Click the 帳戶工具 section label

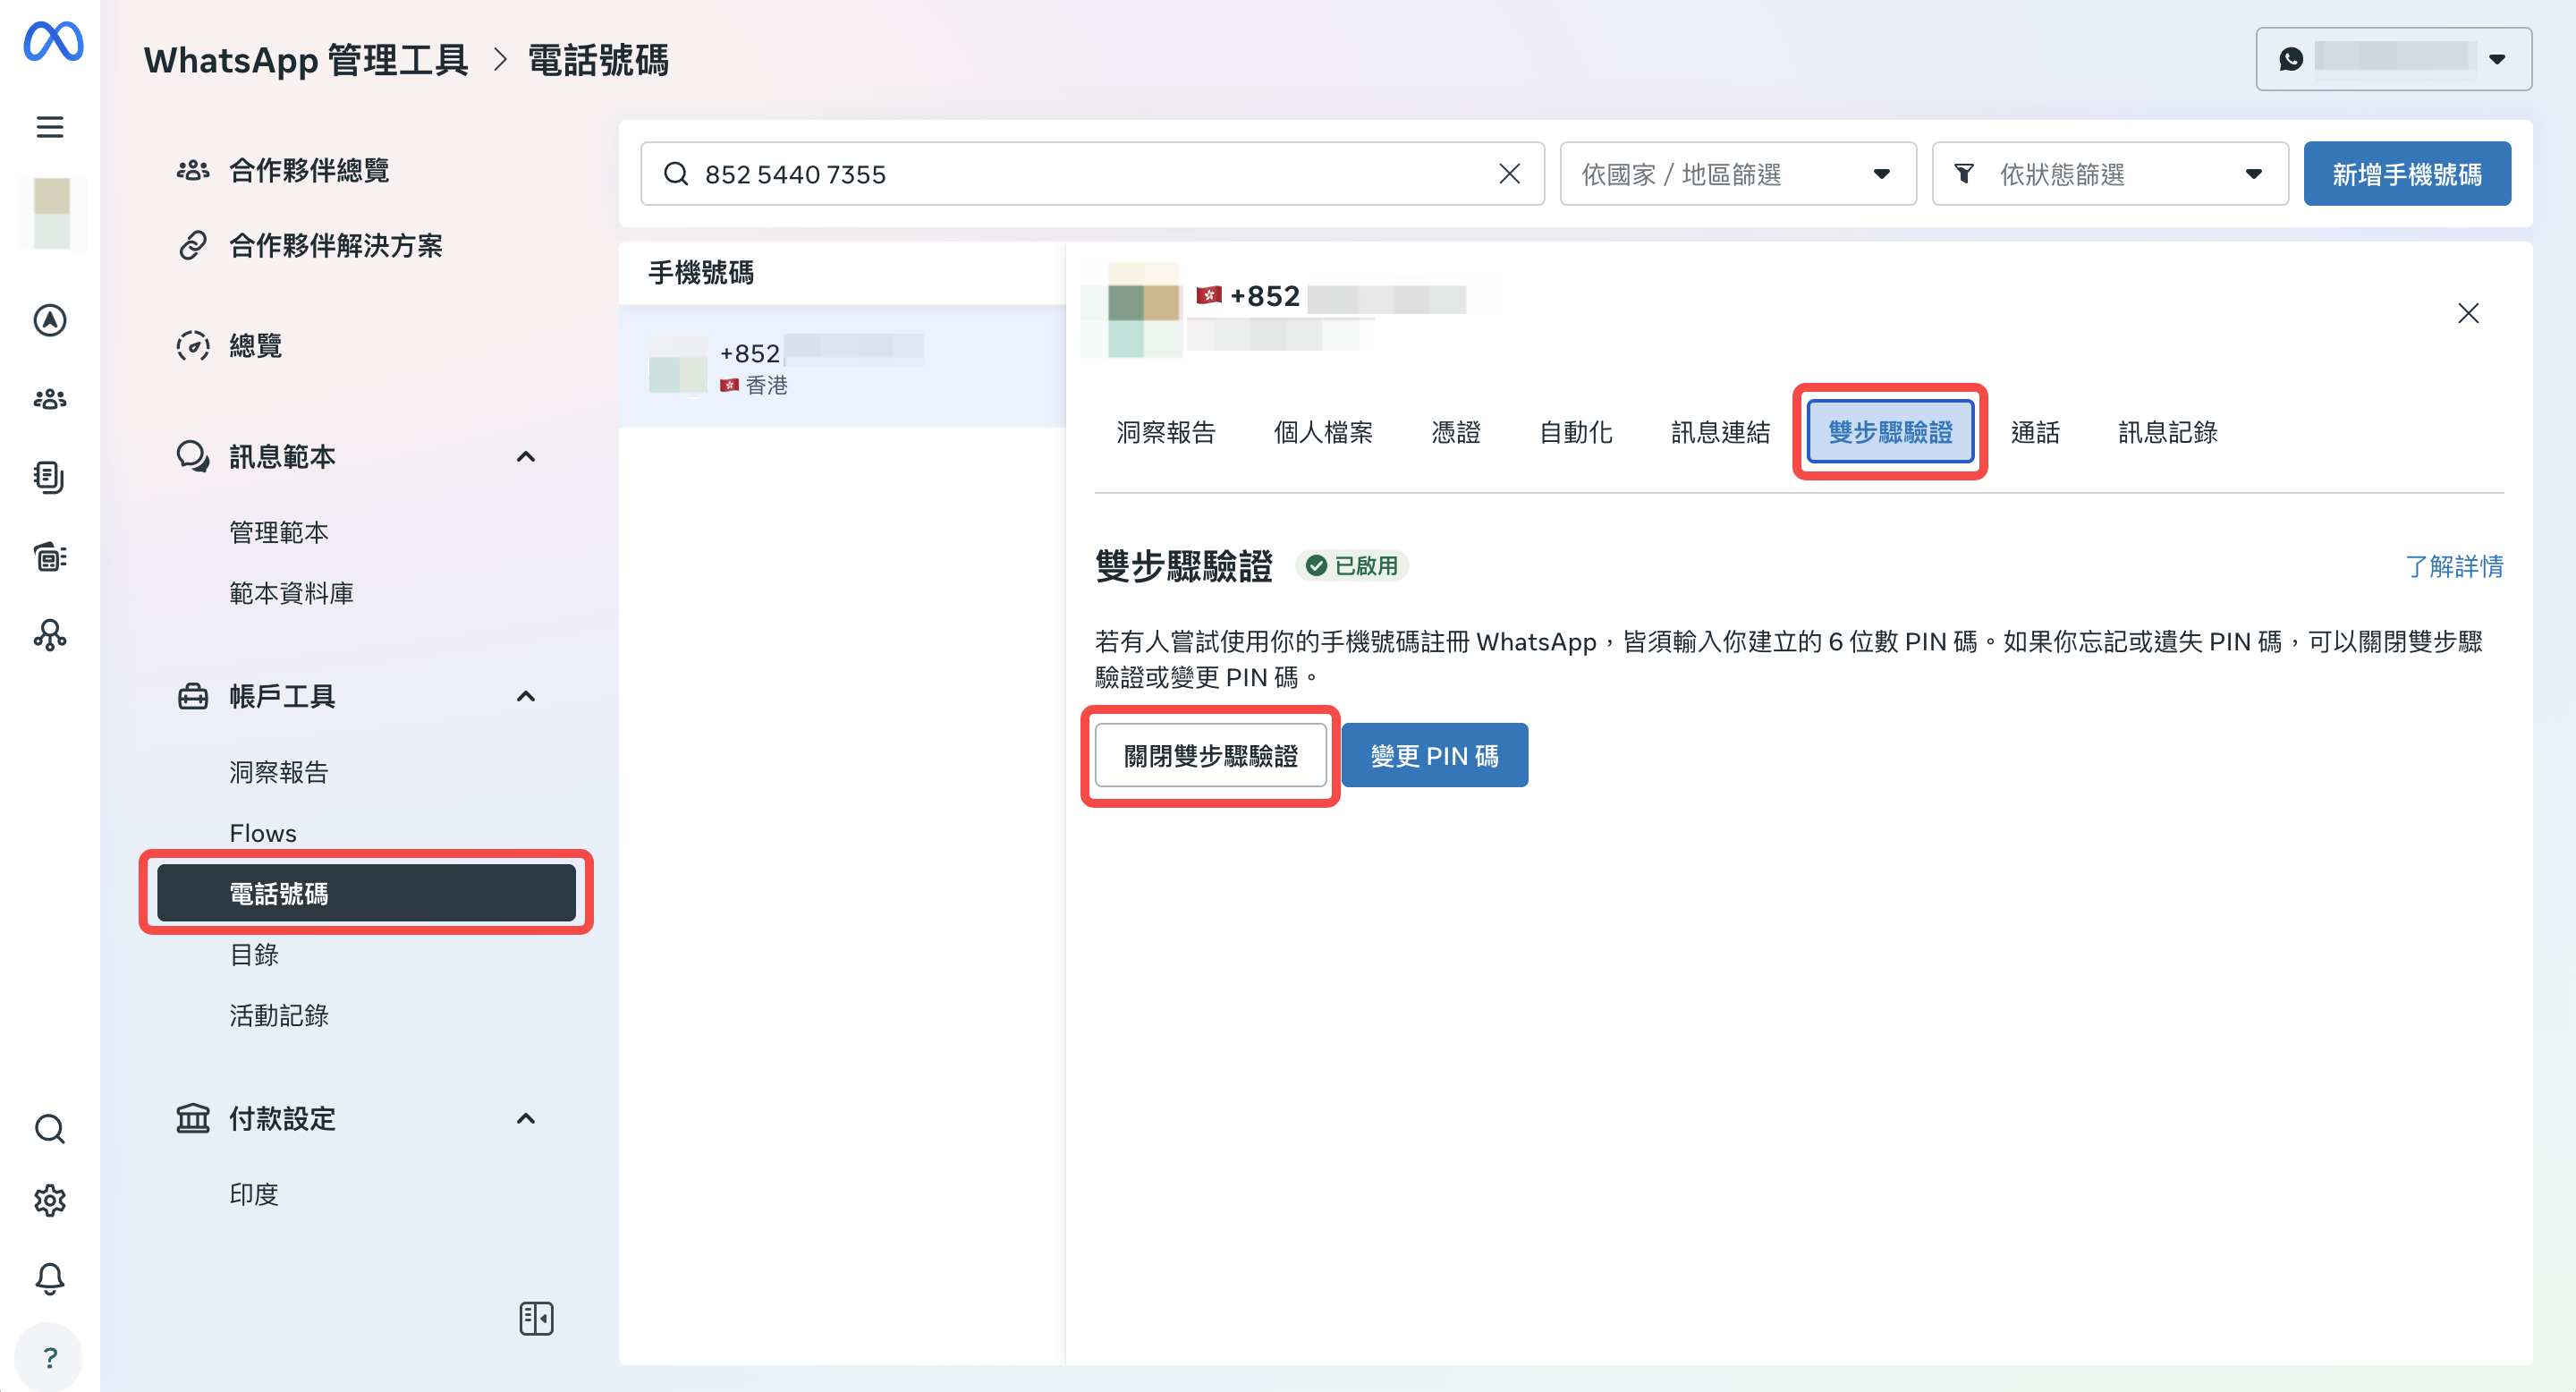pos(282,696)
